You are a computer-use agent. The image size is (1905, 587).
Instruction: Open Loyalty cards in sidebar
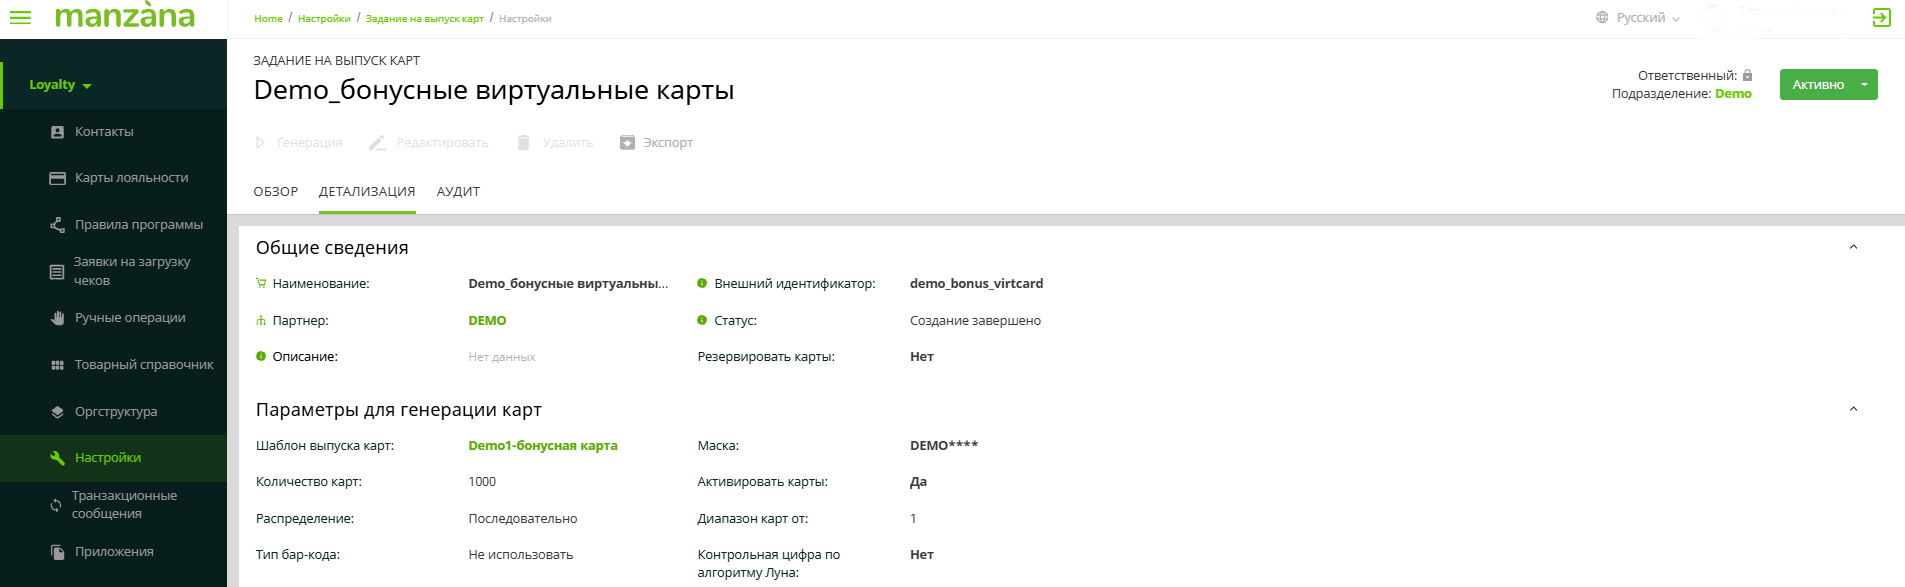(131, 178)
